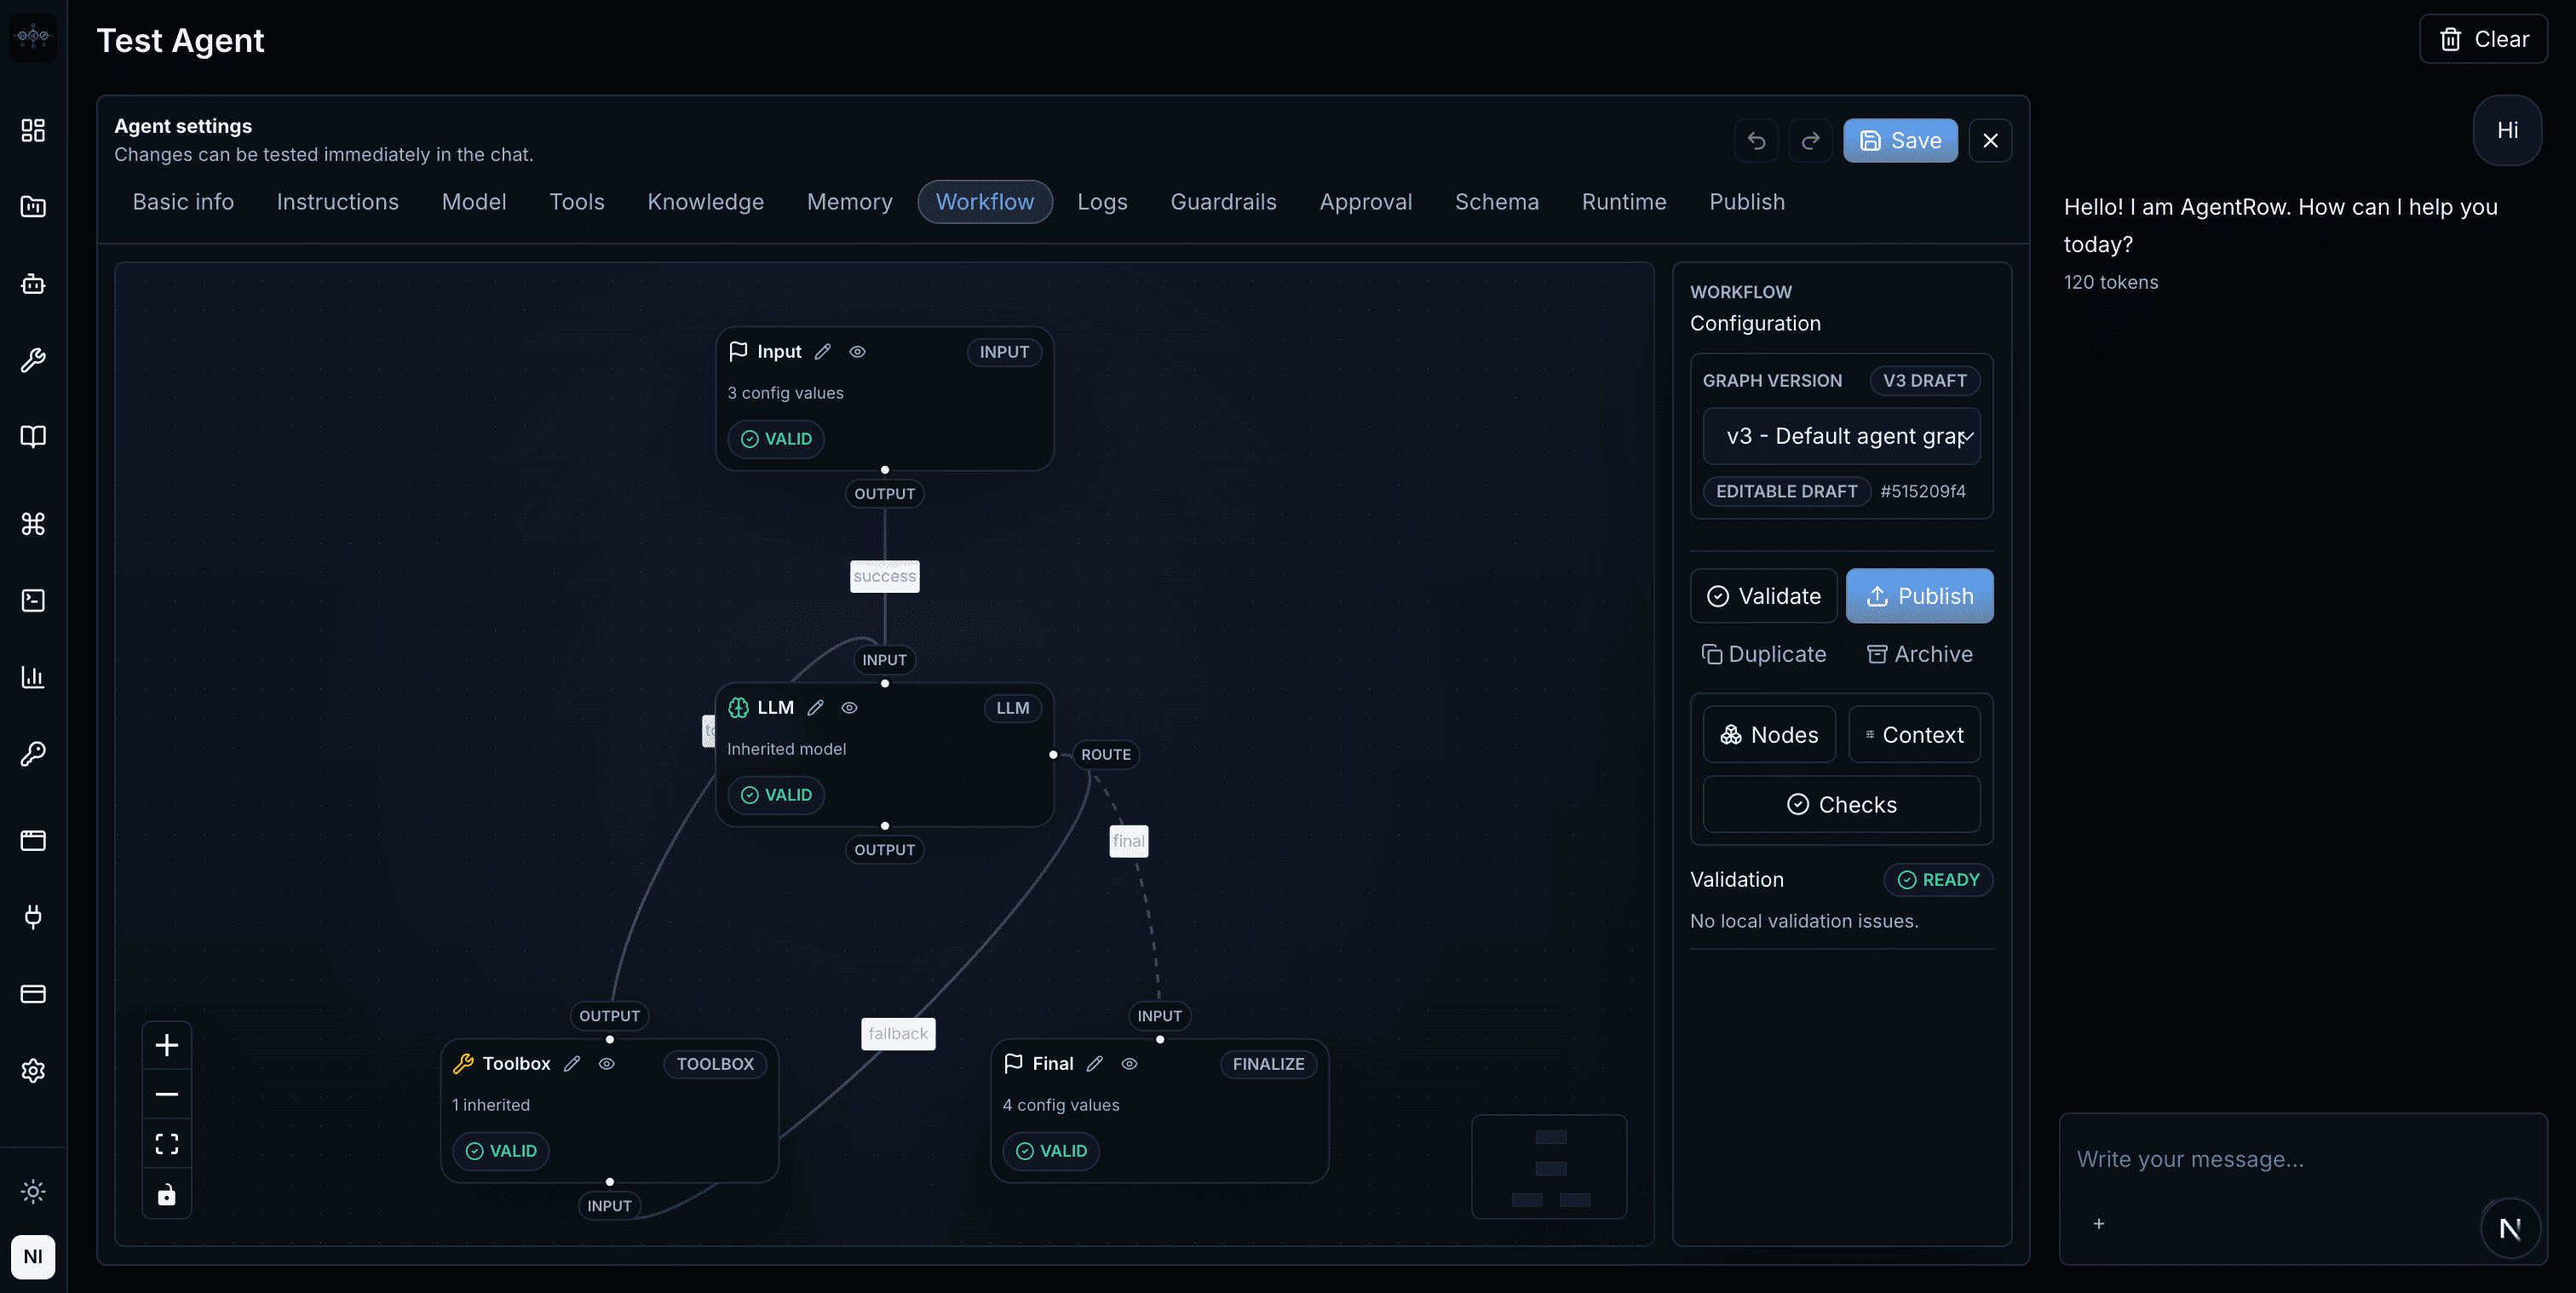Open the credit card billing icon in sidebar

pos(33,994)
